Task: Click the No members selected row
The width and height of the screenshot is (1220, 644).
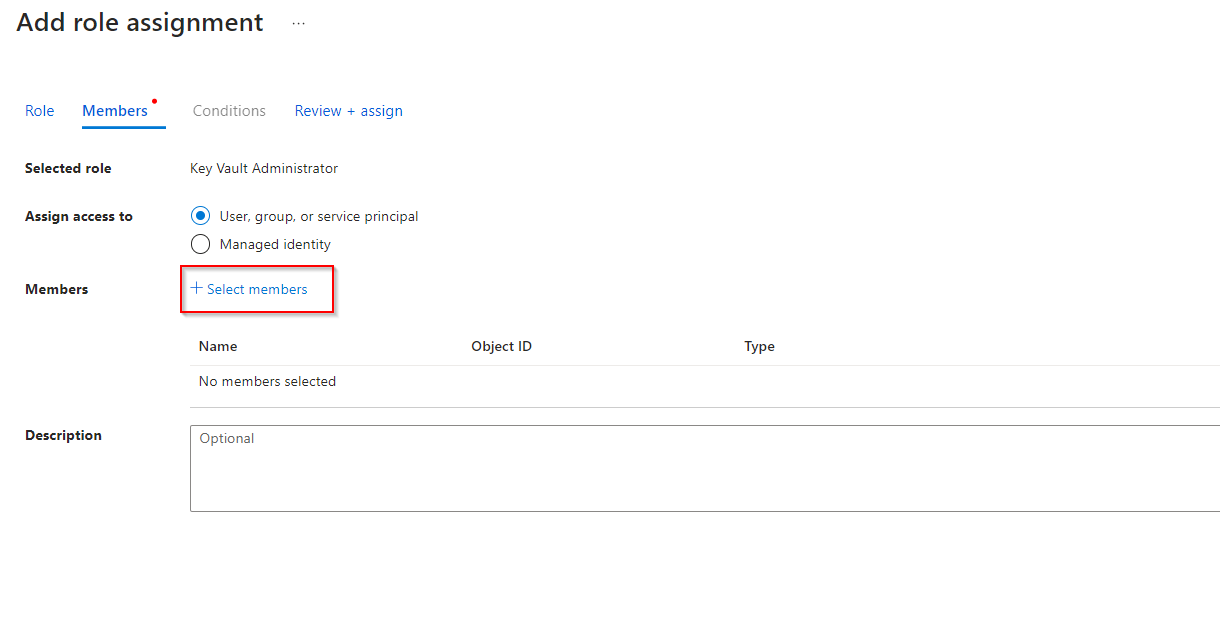Action: 267,381
